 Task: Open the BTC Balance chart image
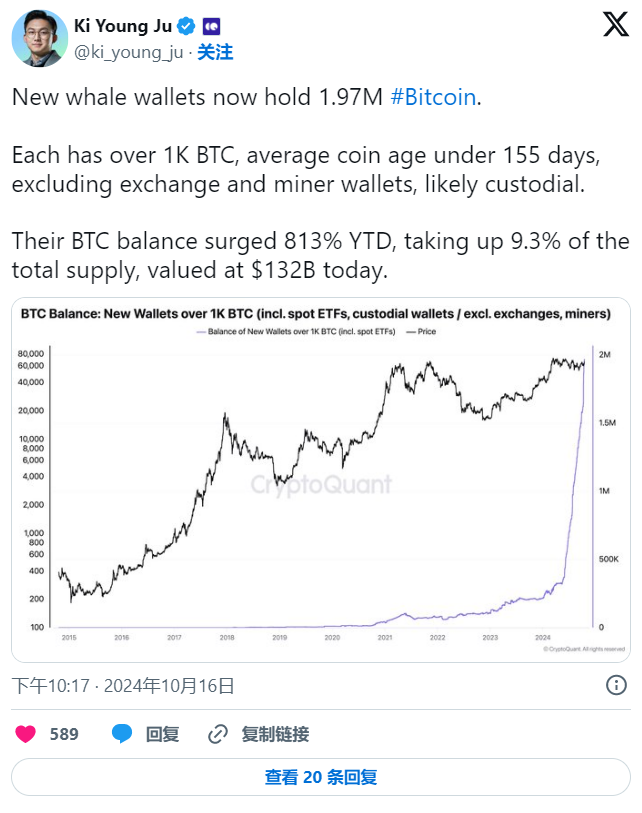(321, 480)
